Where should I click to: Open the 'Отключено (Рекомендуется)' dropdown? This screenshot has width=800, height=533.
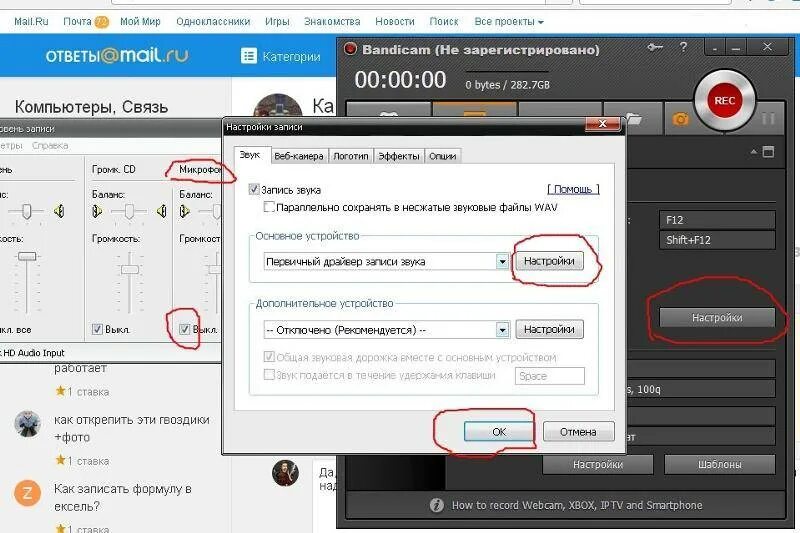502,330
